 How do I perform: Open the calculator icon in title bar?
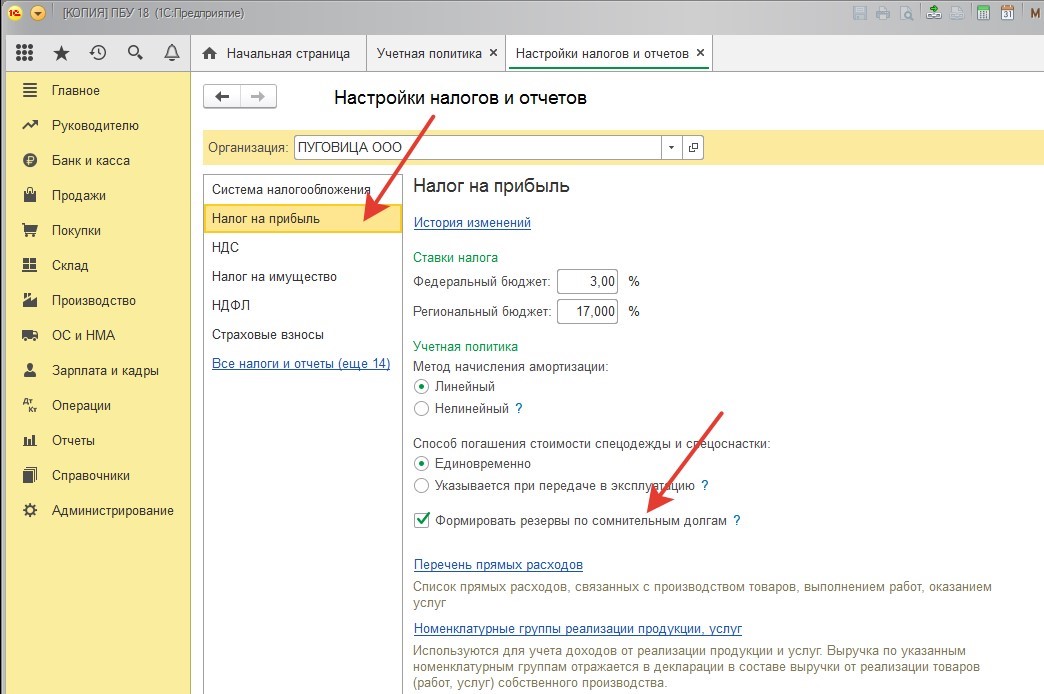(x=983, y=13)
